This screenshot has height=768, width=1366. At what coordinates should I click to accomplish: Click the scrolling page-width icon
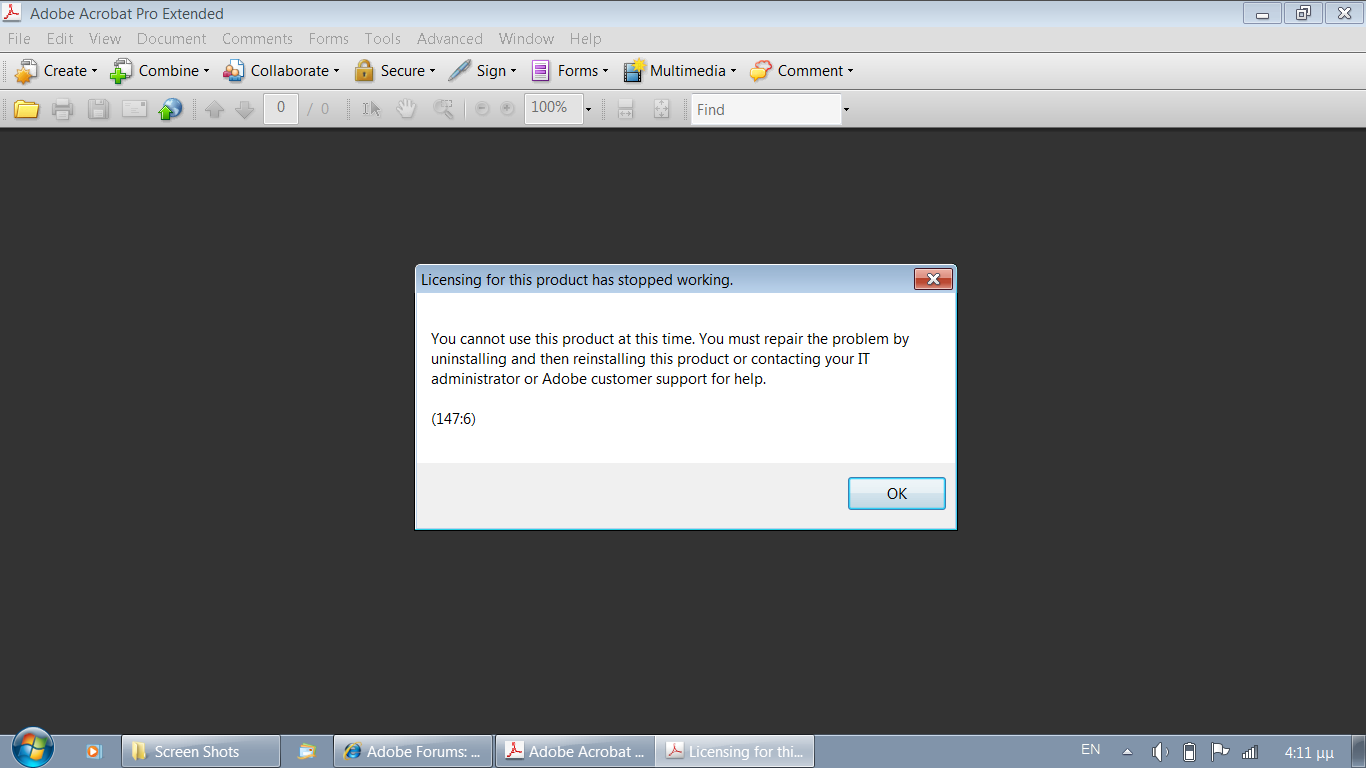626,109
